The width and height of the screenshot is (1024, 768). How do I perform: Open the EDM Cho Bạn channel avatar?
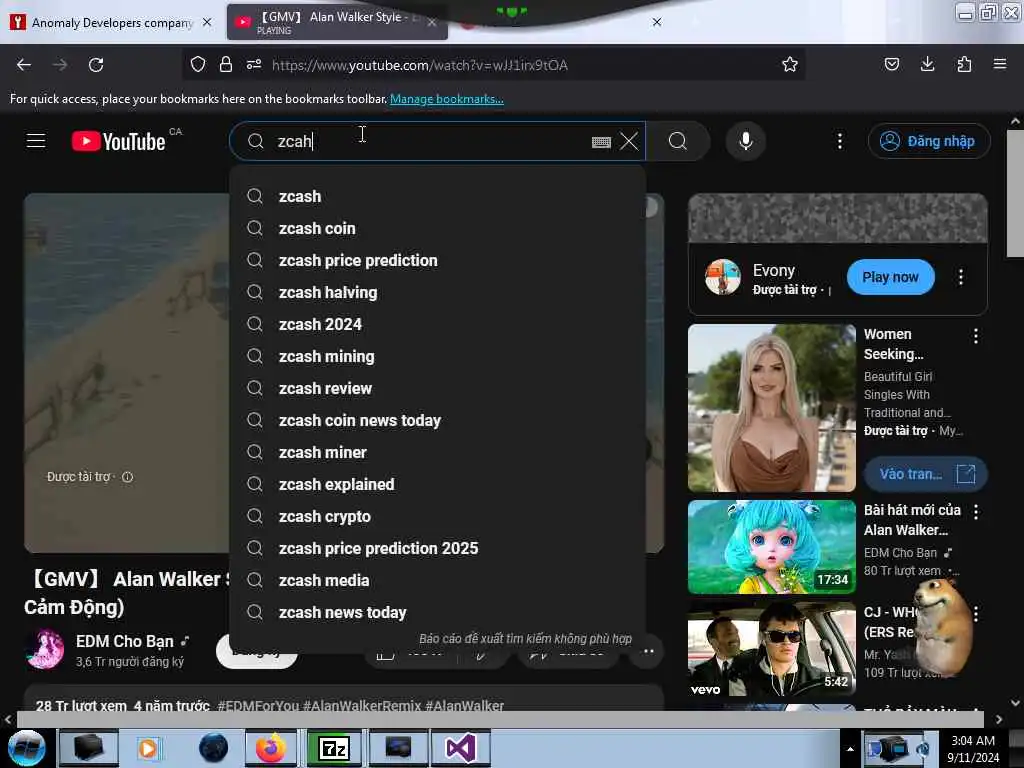coord(45,649)
